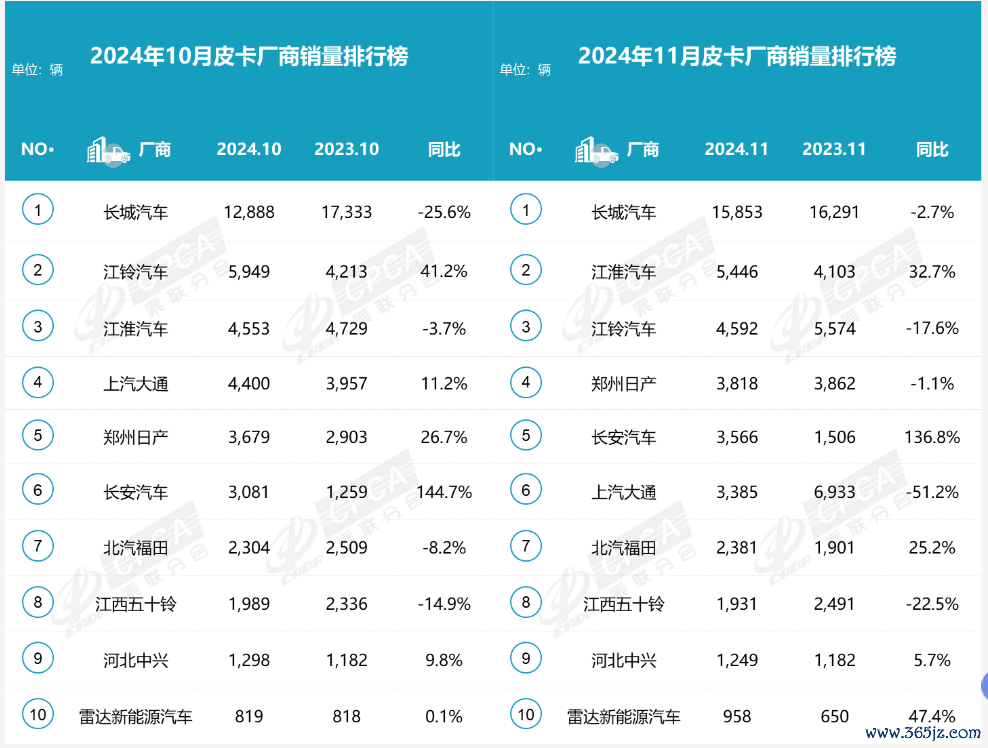Click the value 15,853
Viewport: 988px width, 748px height.
click(737, 212)
